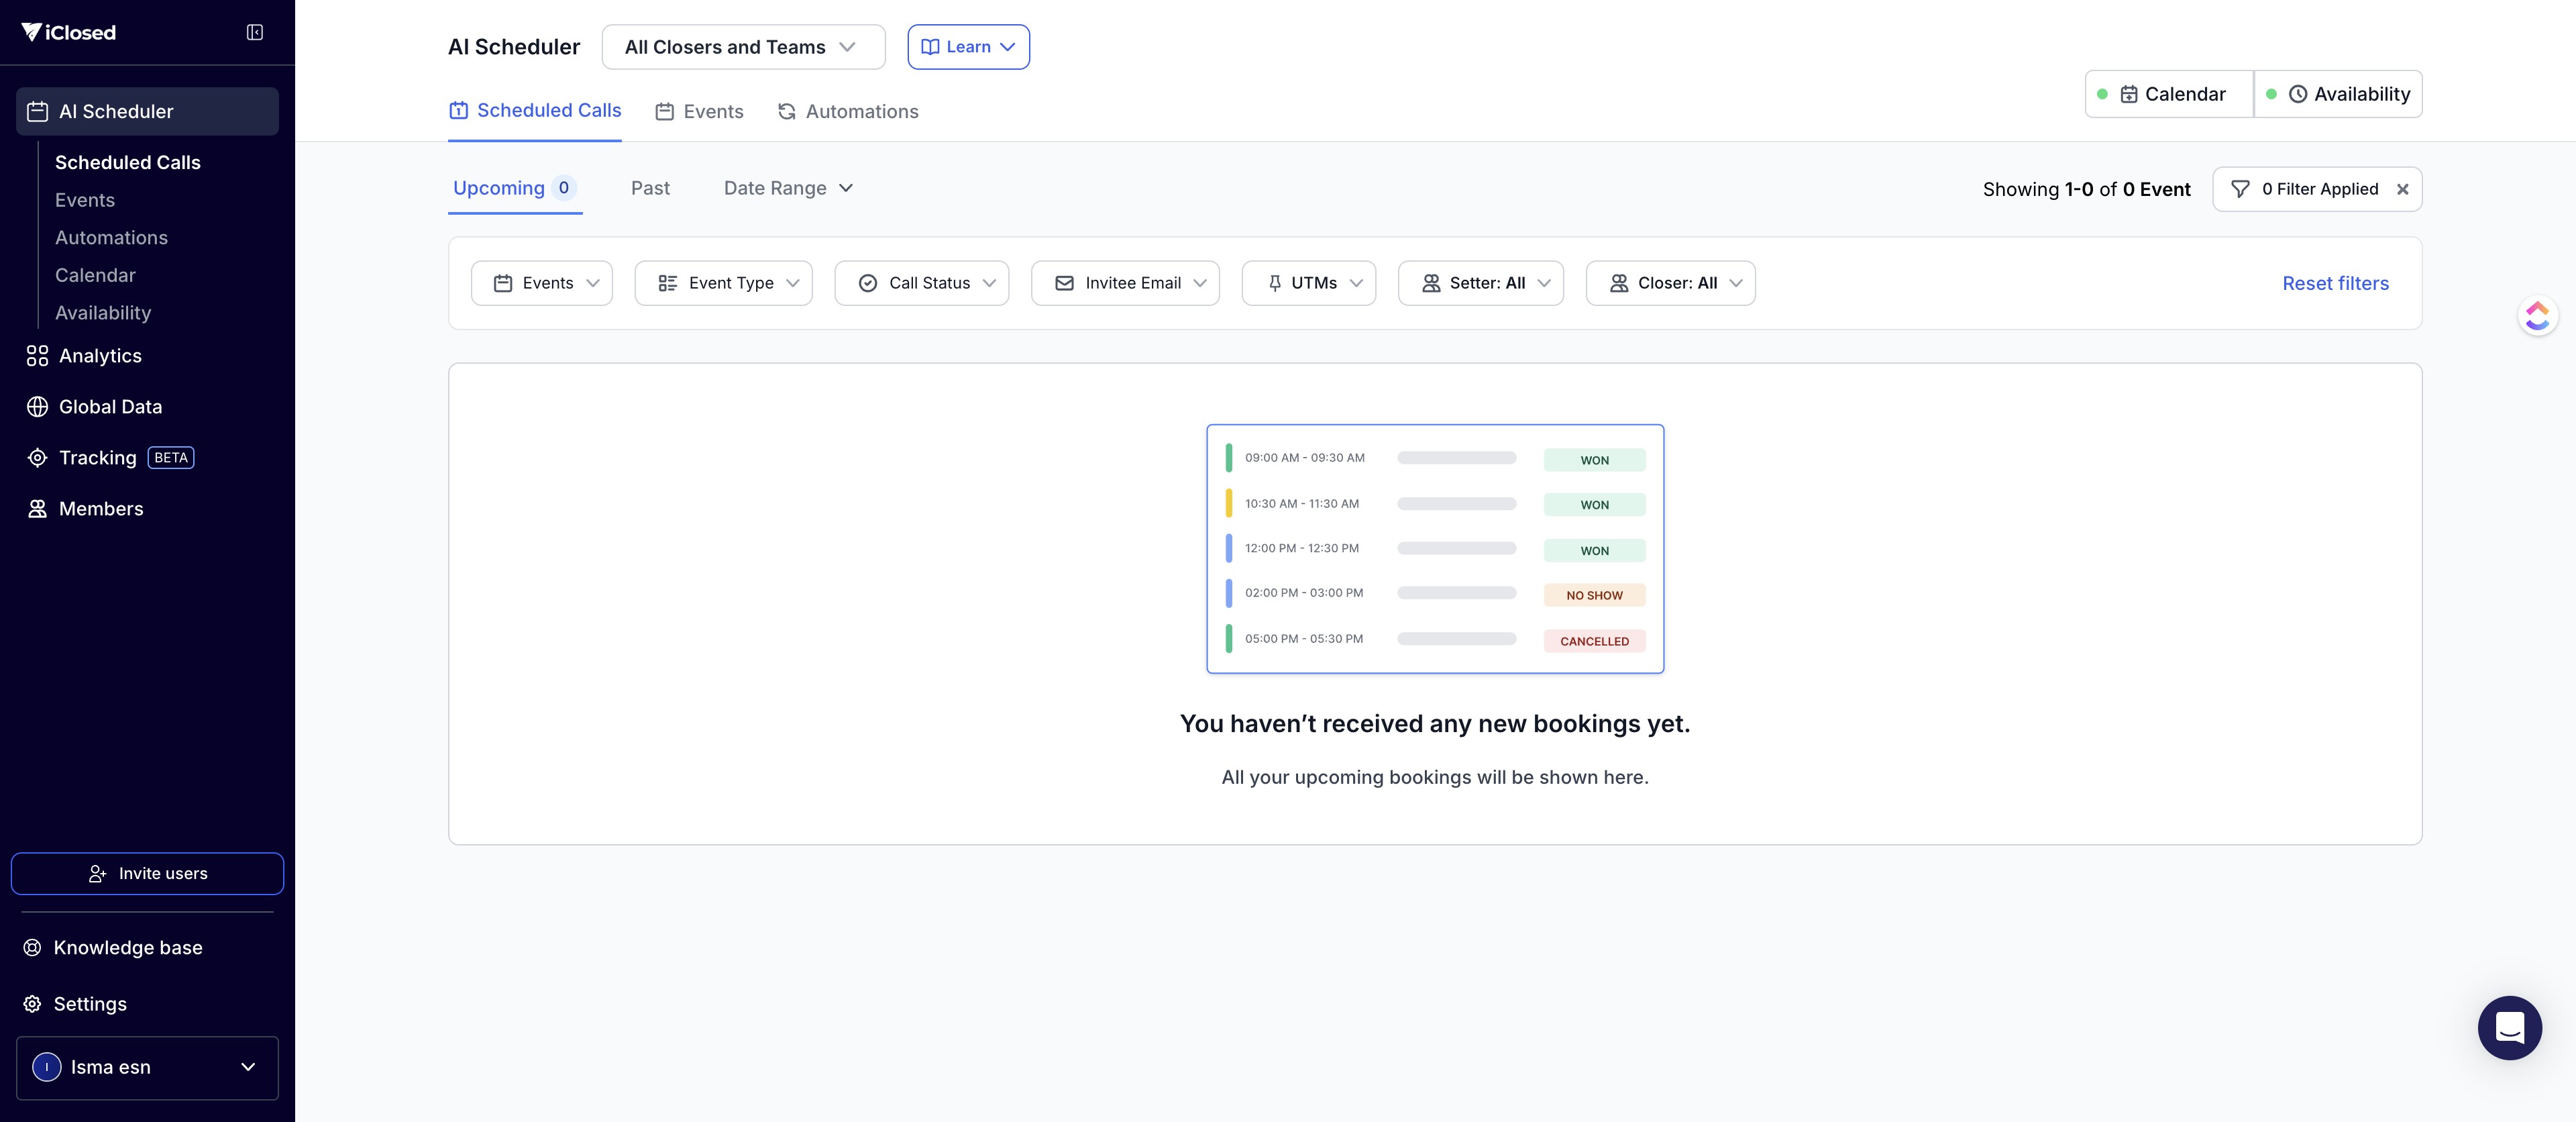Open the Call Status filter dropdown
This screenshot has height=1122, width=2576.
tap(921, 283)
